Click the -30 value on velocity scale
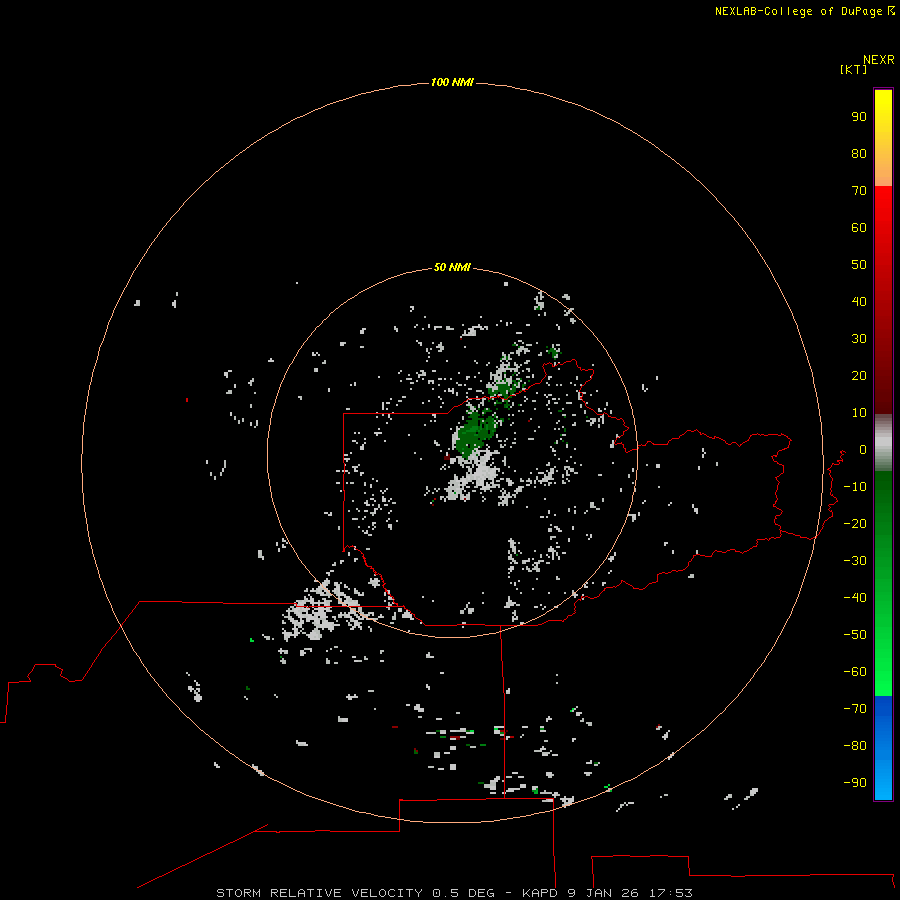Image resolution: width=900 pixels, height=900 pixels. [855, 561]
